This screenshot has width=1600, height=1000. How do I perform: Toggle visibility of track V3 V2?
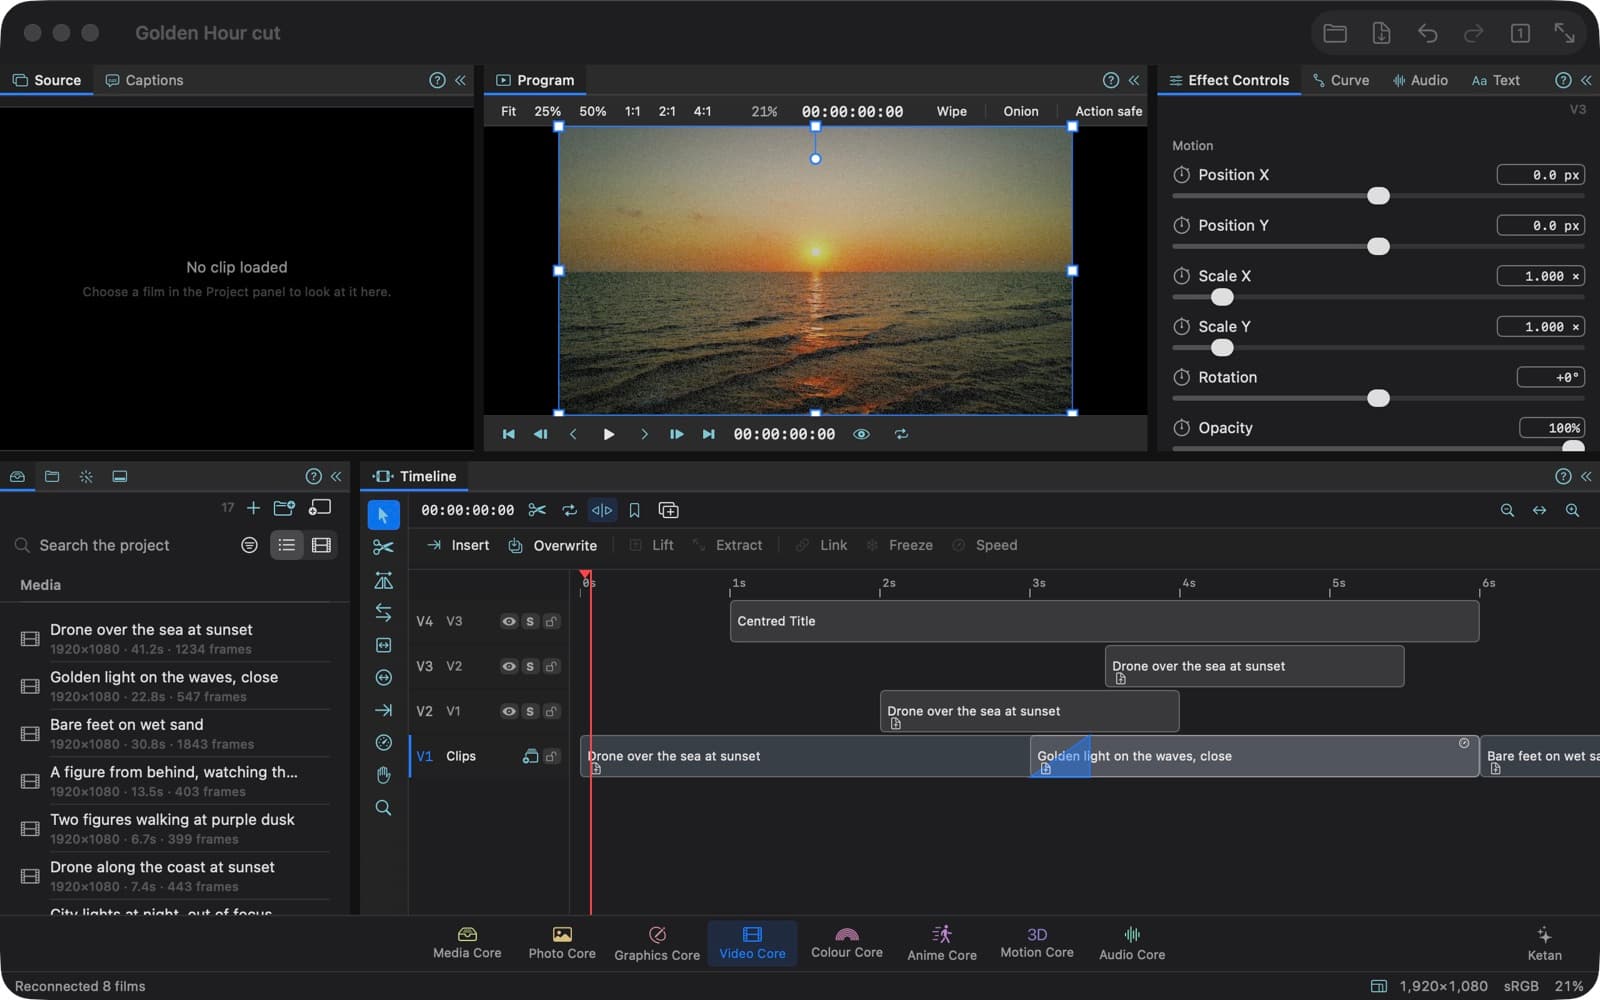pos(509,666)
